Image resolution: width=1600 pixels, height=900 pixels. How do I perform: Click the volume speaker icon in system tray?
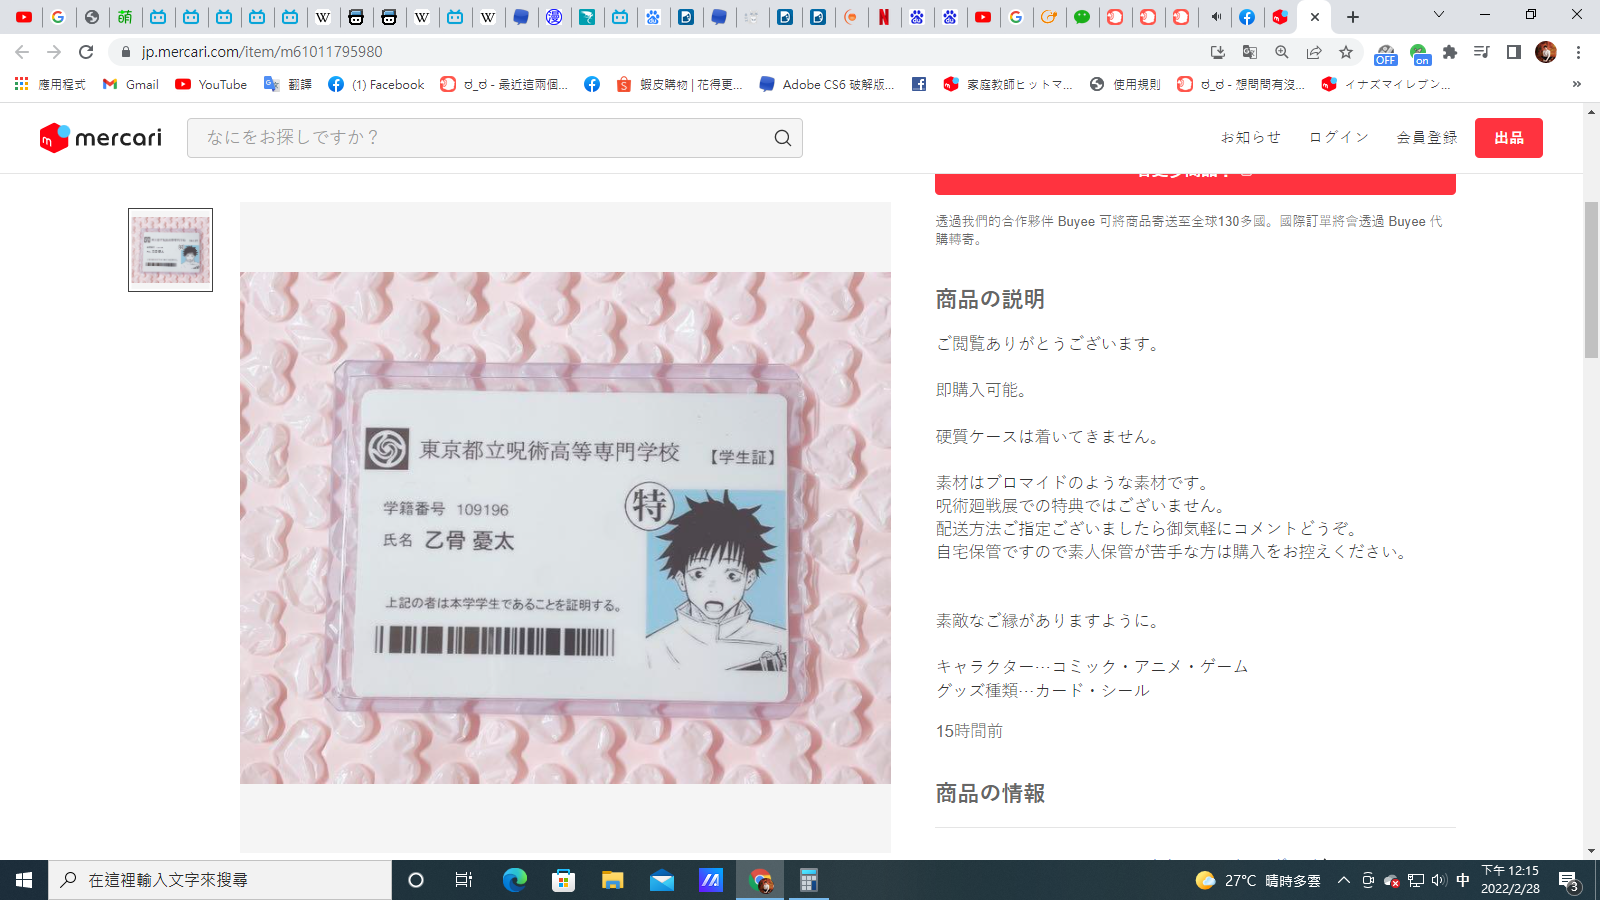1439,880
